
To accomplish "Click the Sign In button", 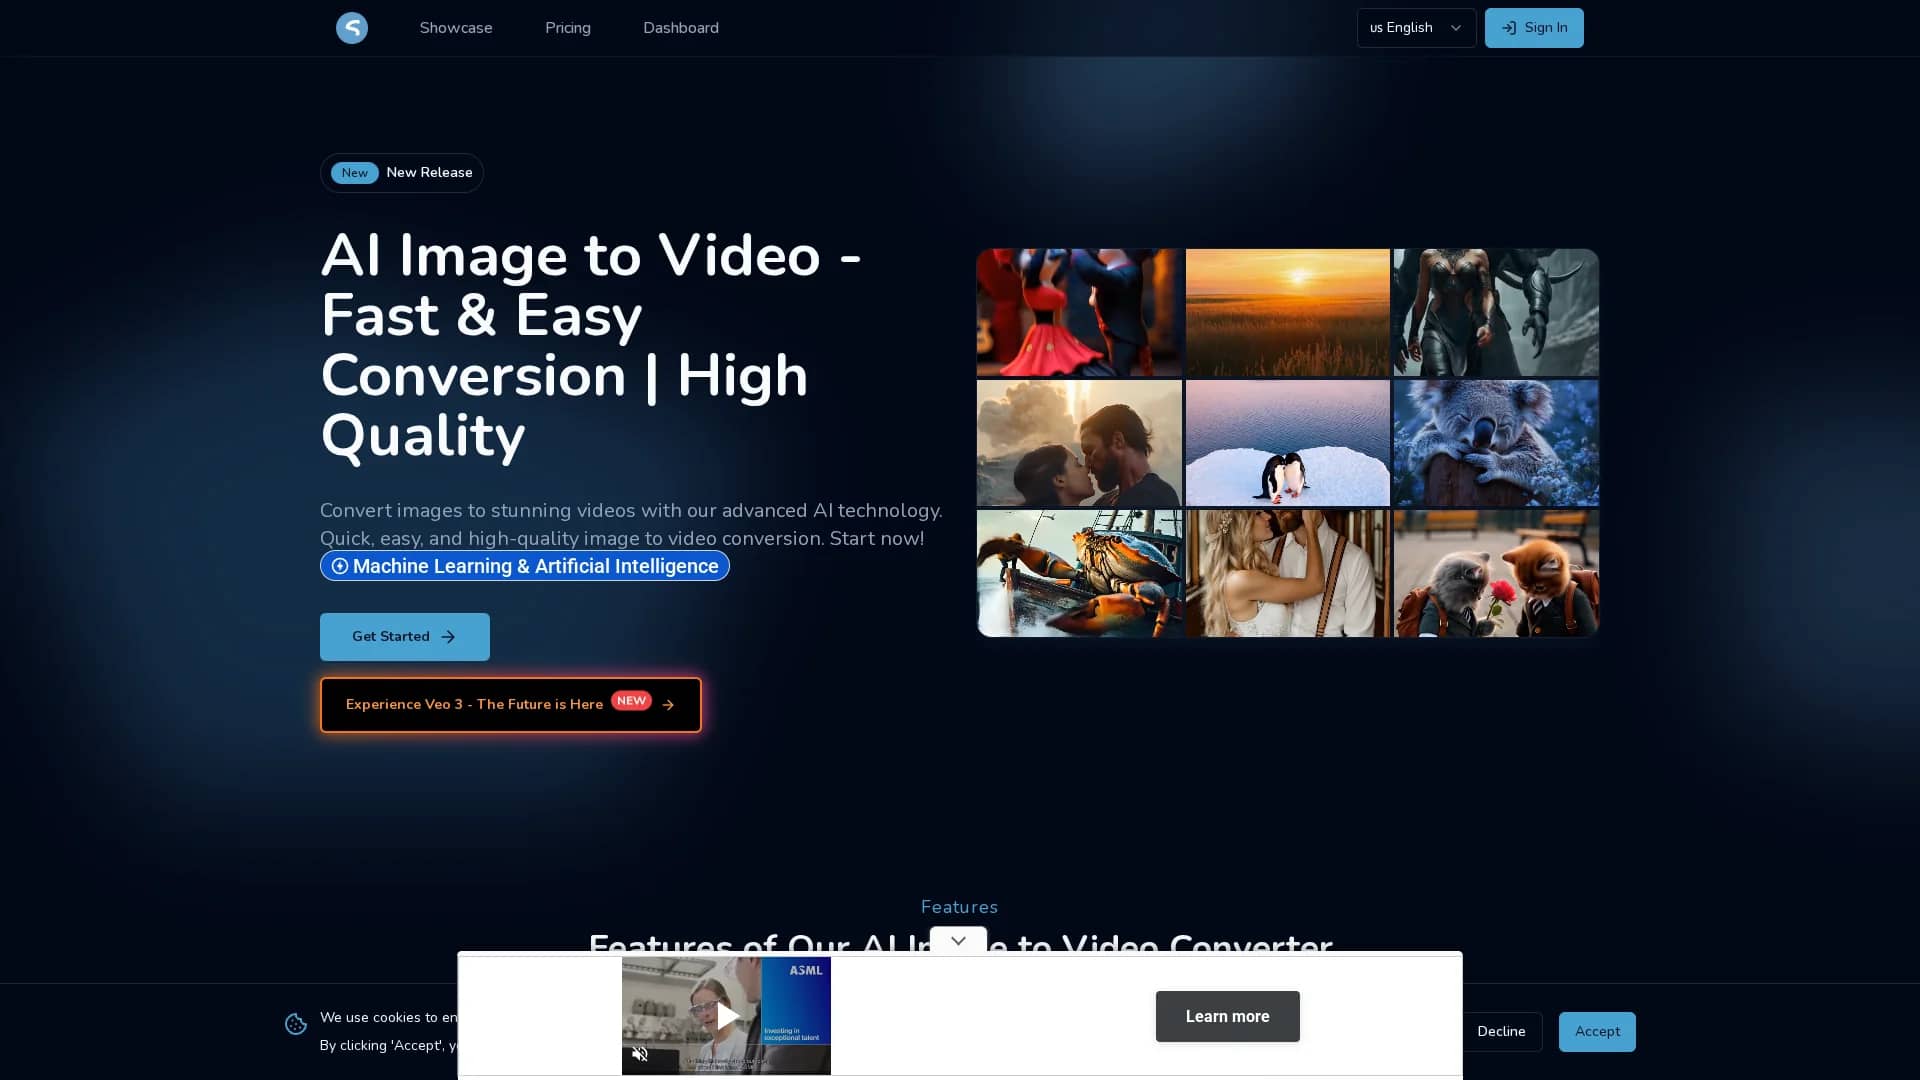I will 1534,28.
